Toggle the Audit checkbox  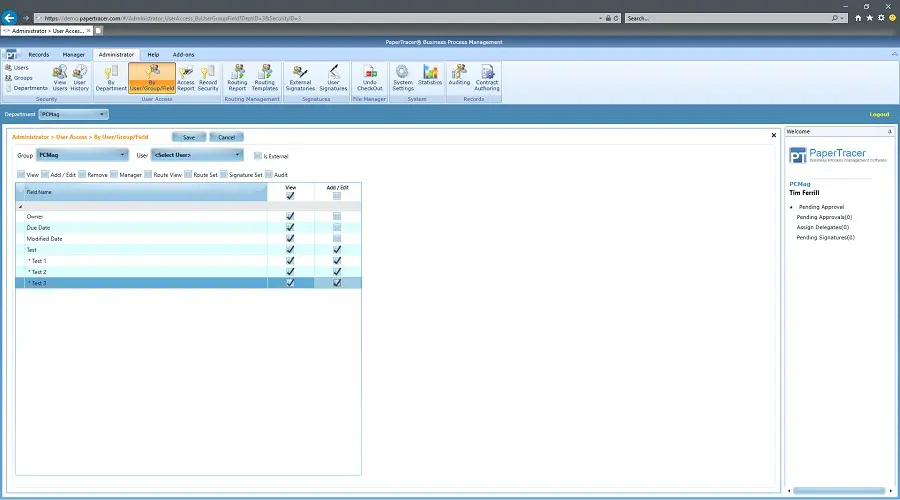coord(269,175)
